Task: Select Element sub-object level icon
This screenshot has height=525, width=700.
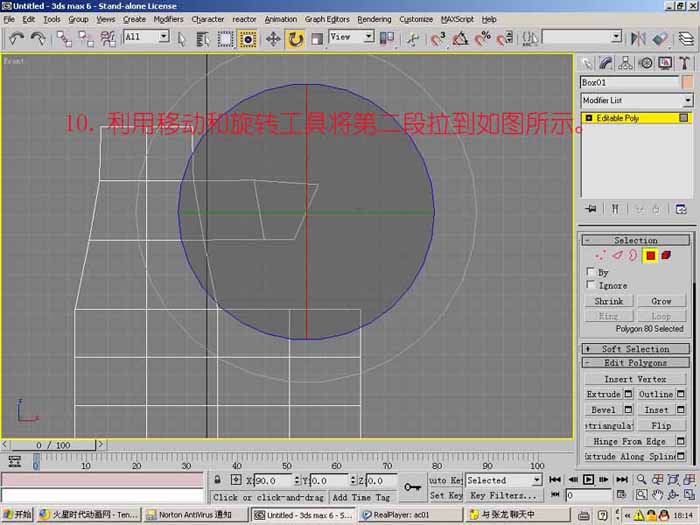Action: point(666,255)
